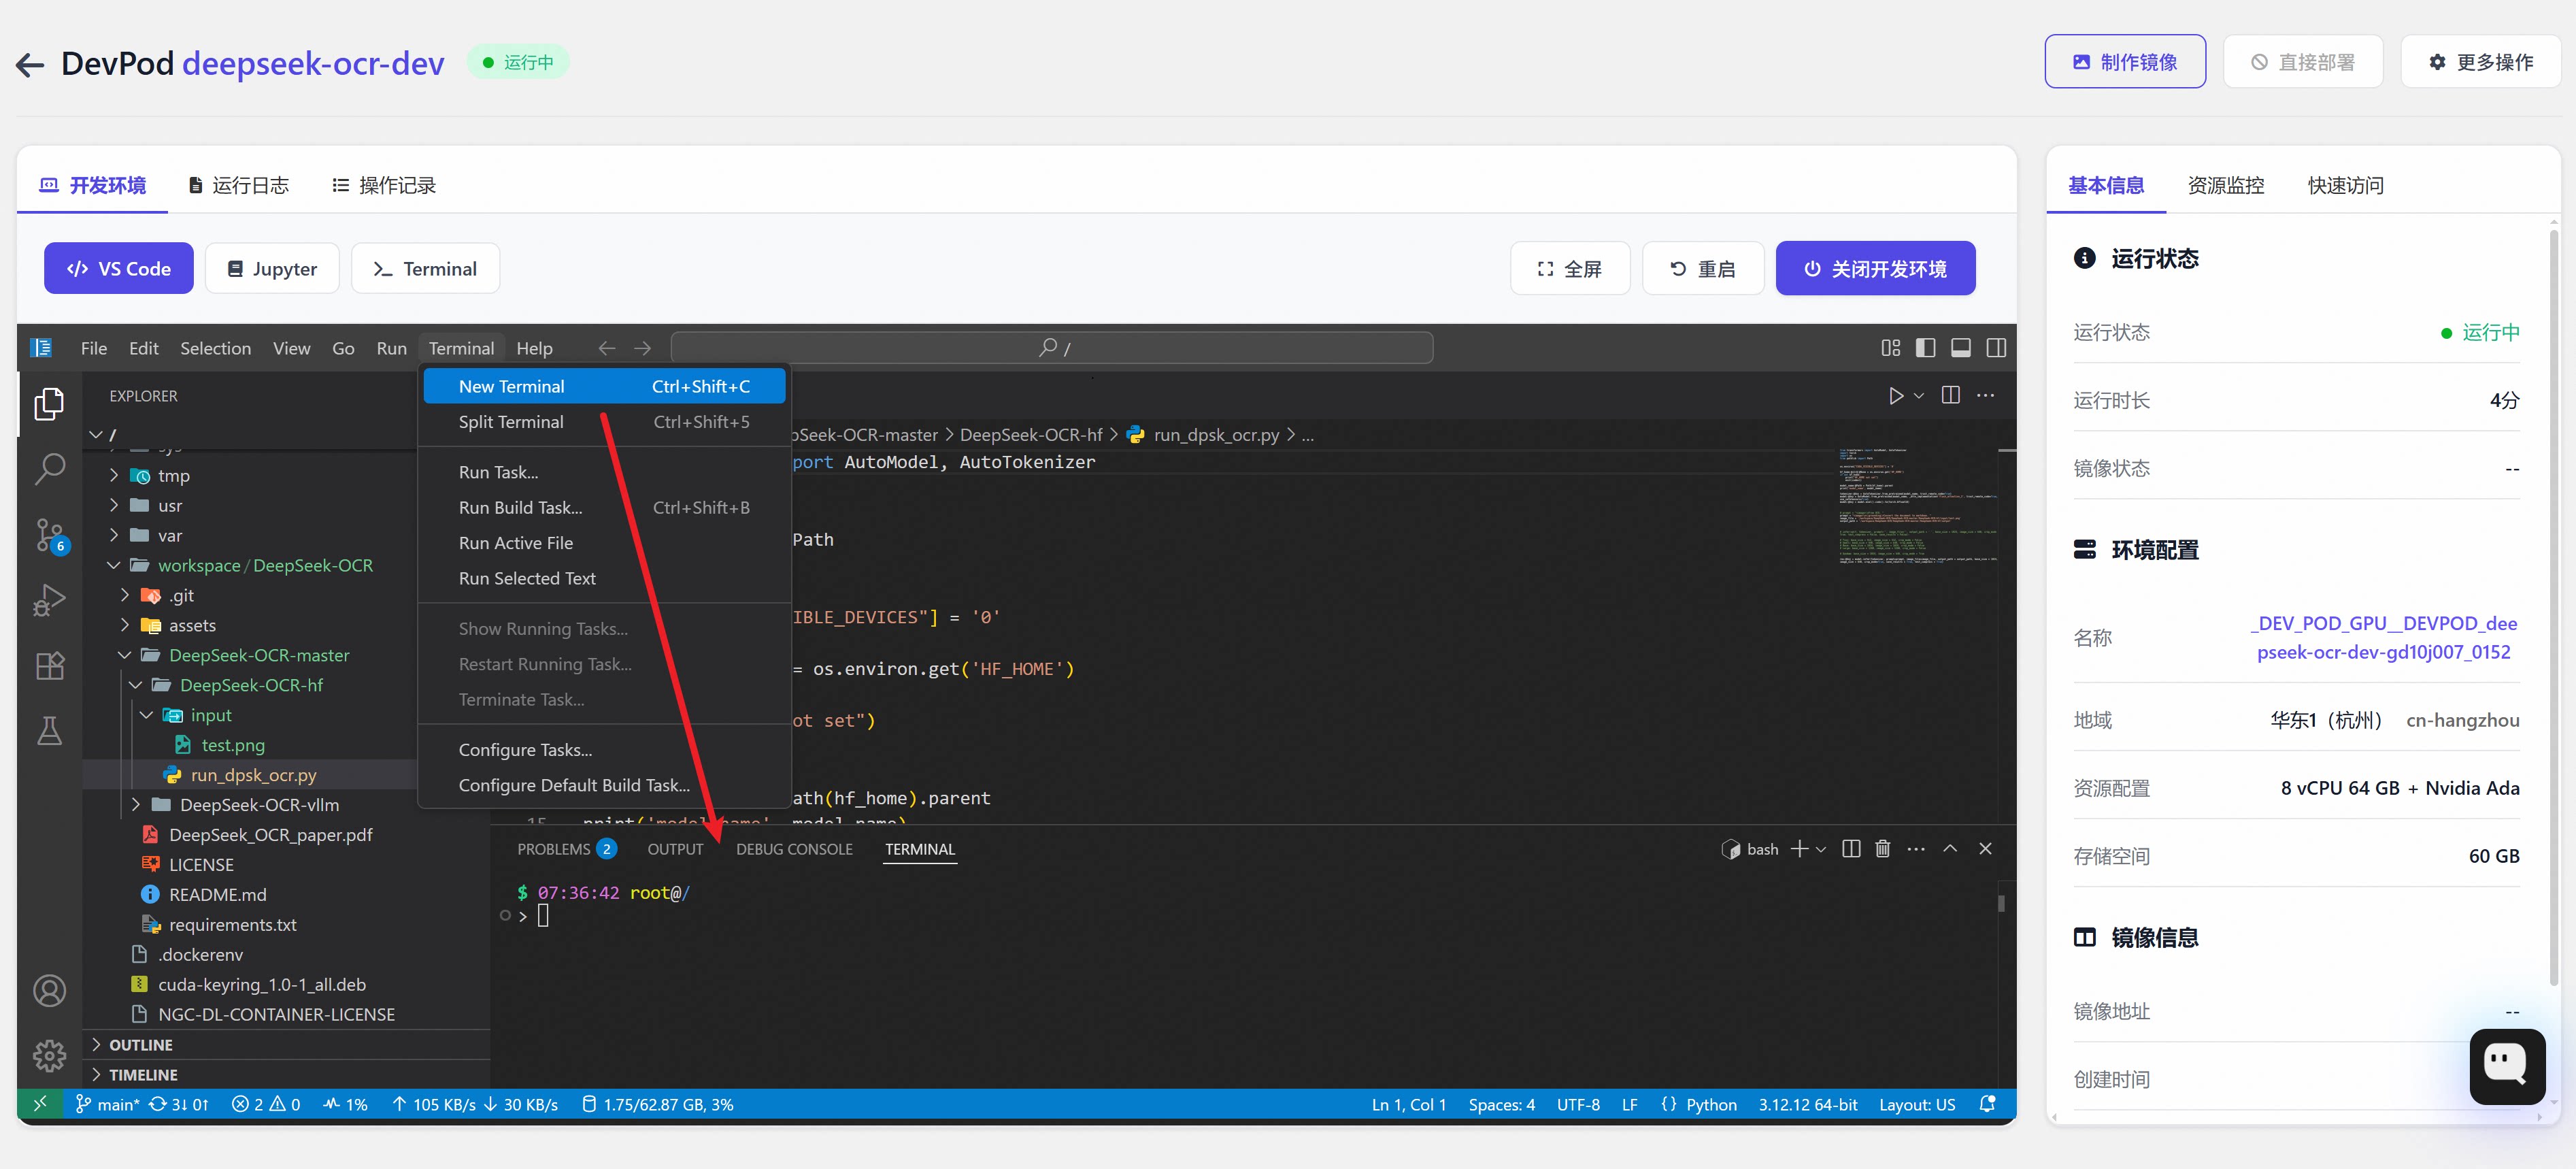
Task: Expand the OUTLINE section
Action: [141, 1045]
